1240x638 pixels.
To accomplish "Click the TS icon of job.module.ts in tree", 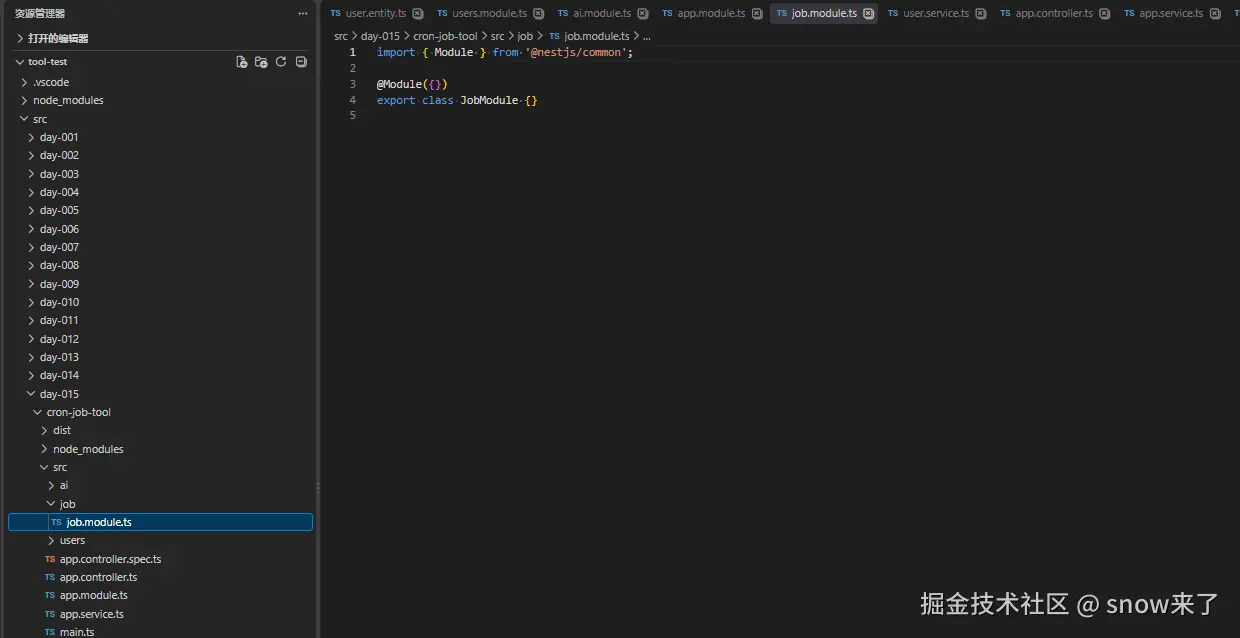I will pyautogui.click(x=56, y=522).
